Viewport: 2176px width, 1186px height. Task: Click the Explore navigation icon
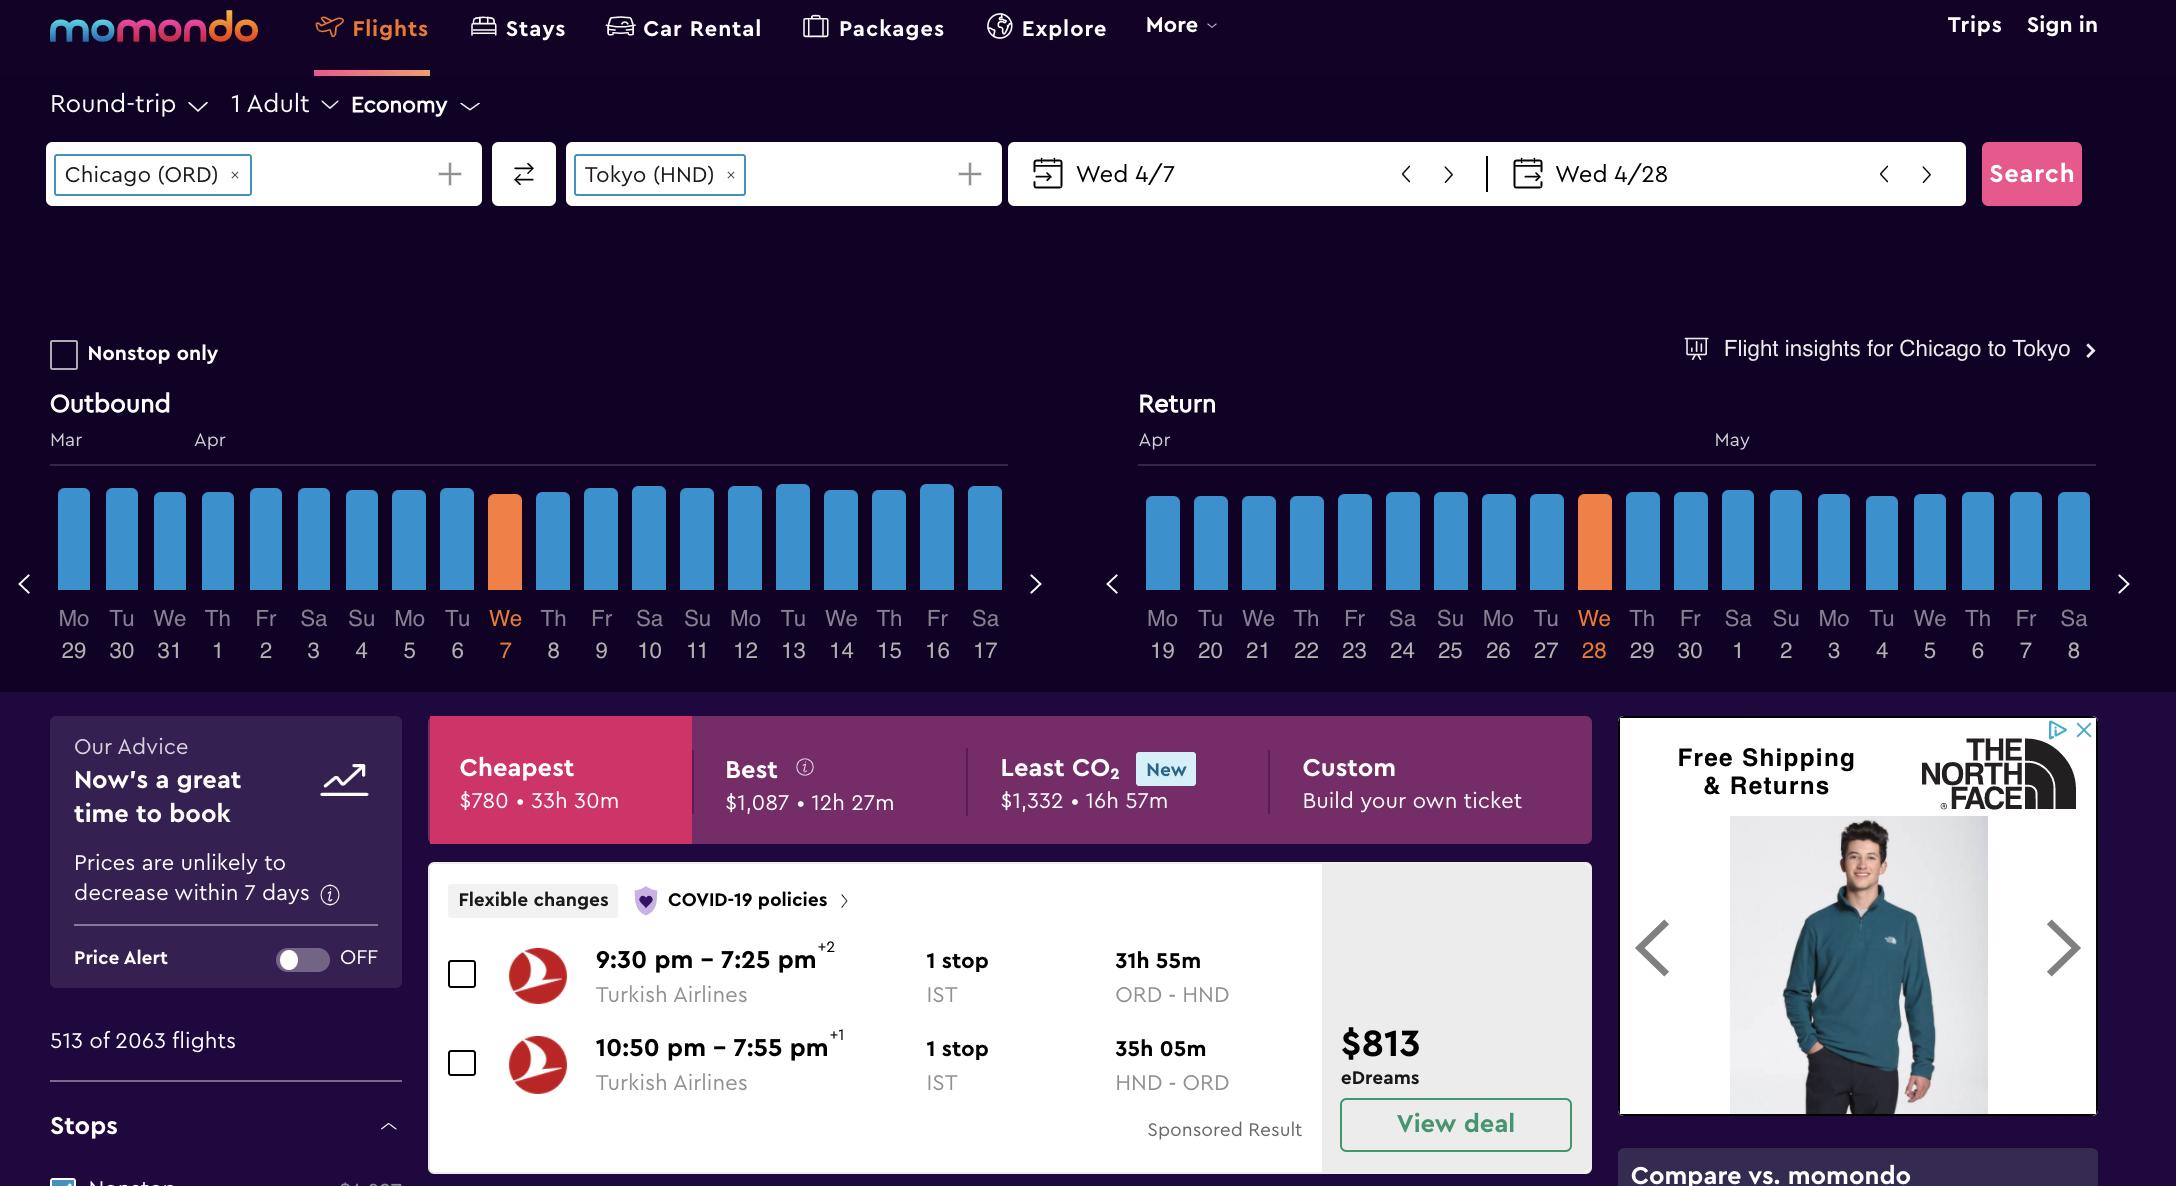(997, 23)
